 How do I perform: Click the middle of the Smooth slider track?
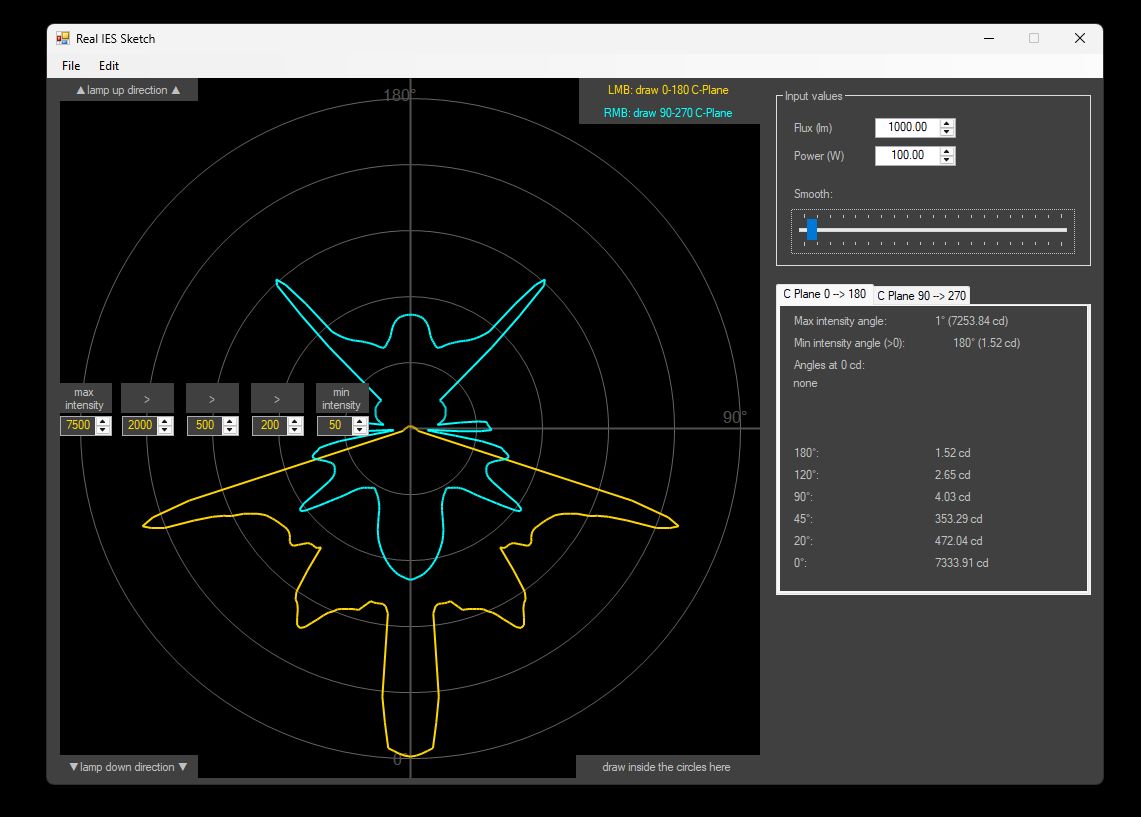(x=933, y=230)
